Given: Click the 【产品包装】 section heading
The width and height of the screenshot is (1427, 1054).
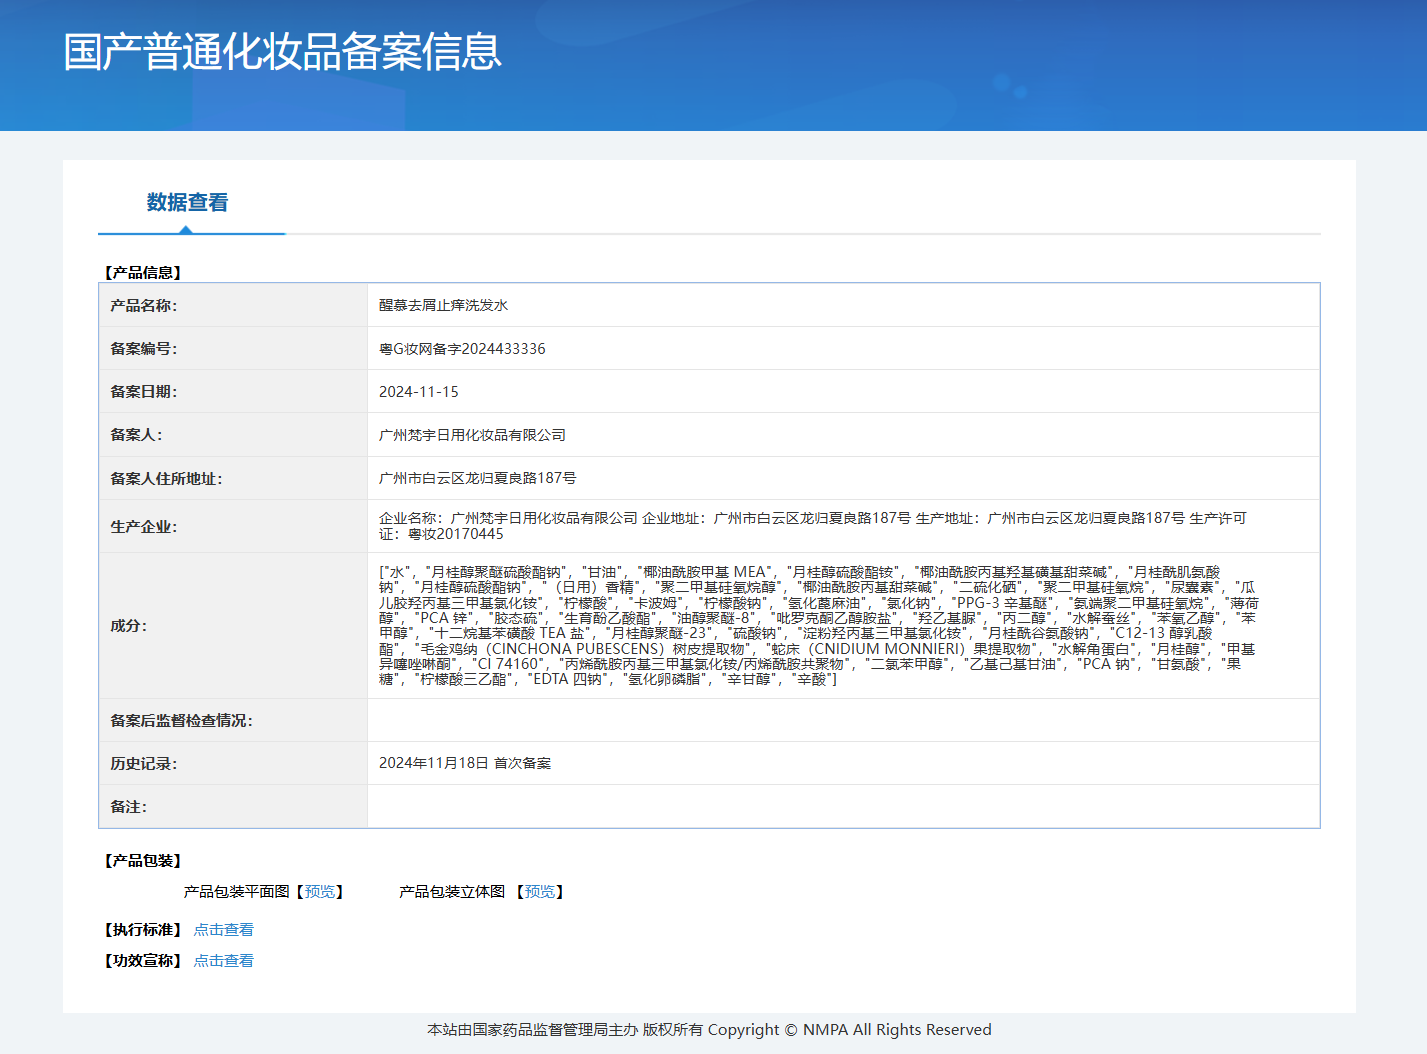Looking at the screenshot, I should [x=142, y=861].
